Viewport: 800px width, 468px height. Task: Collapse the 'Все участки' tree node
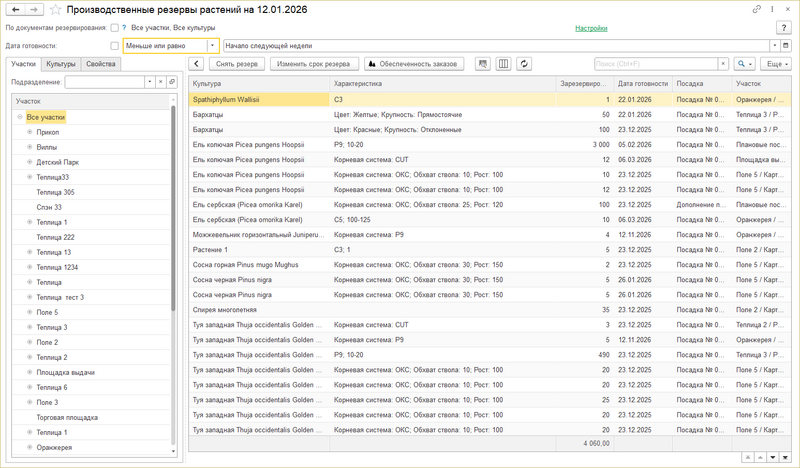click(19, 117)
